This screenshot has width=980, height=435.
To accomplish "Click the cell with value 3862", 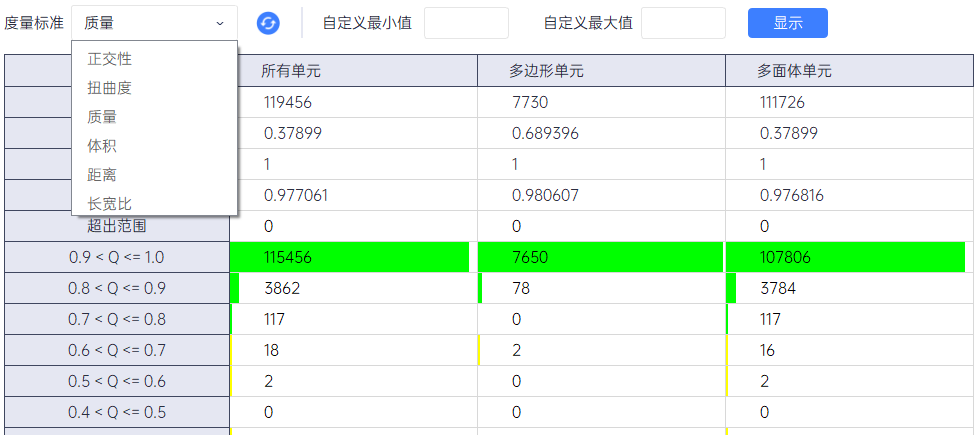I will (x=354, y=288).
